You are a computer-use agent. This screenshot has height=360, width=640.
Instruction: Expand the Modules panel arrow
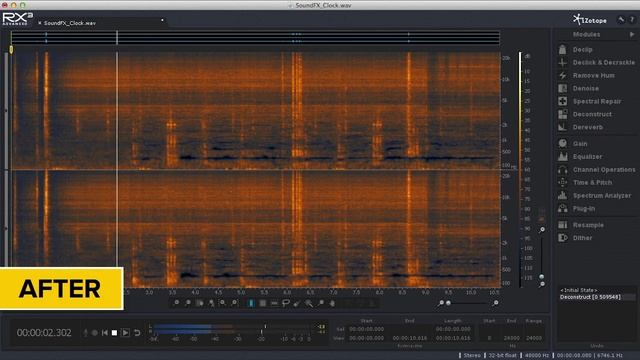pyautogui.click(x=632, y=34)
